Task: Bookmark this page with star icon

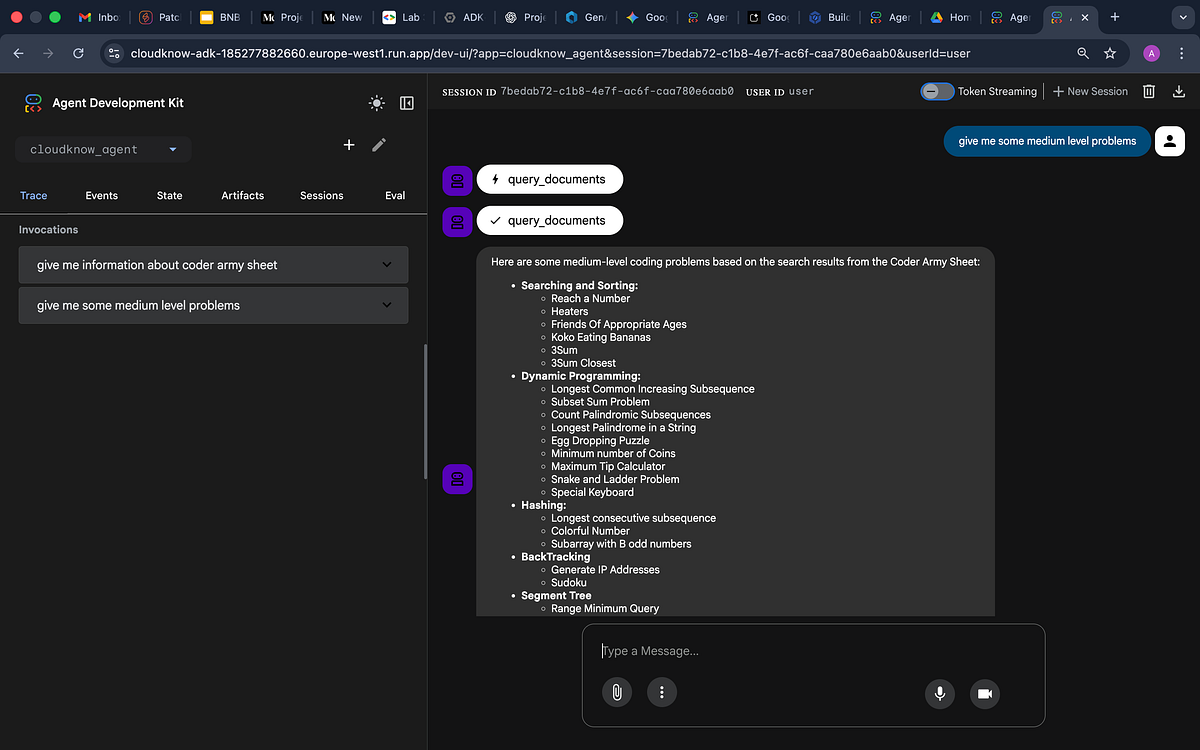Action: (1110, 53)
